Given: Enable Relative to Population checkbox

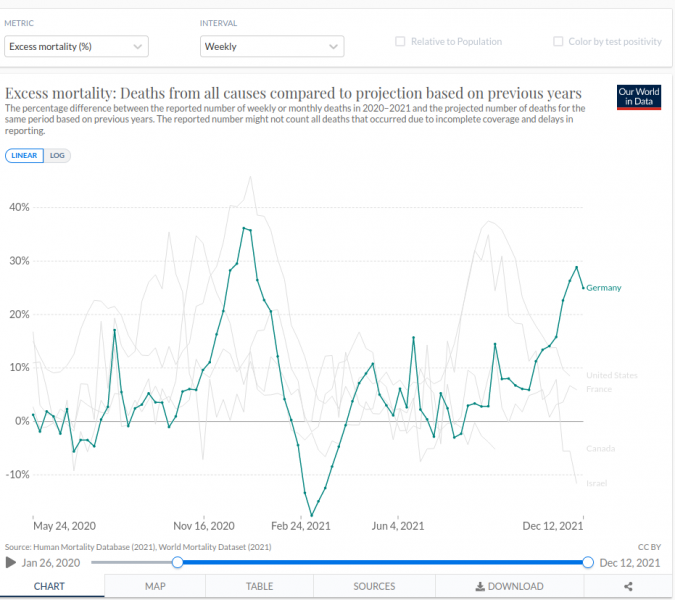Looking at the screenshot, I should pyautogui.click(x=401, y=42).
